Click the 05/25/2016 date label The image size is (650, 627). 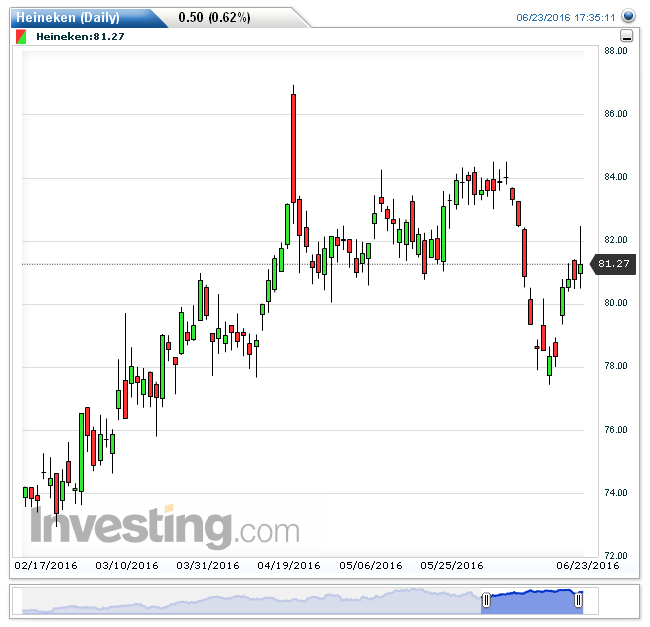452,565
